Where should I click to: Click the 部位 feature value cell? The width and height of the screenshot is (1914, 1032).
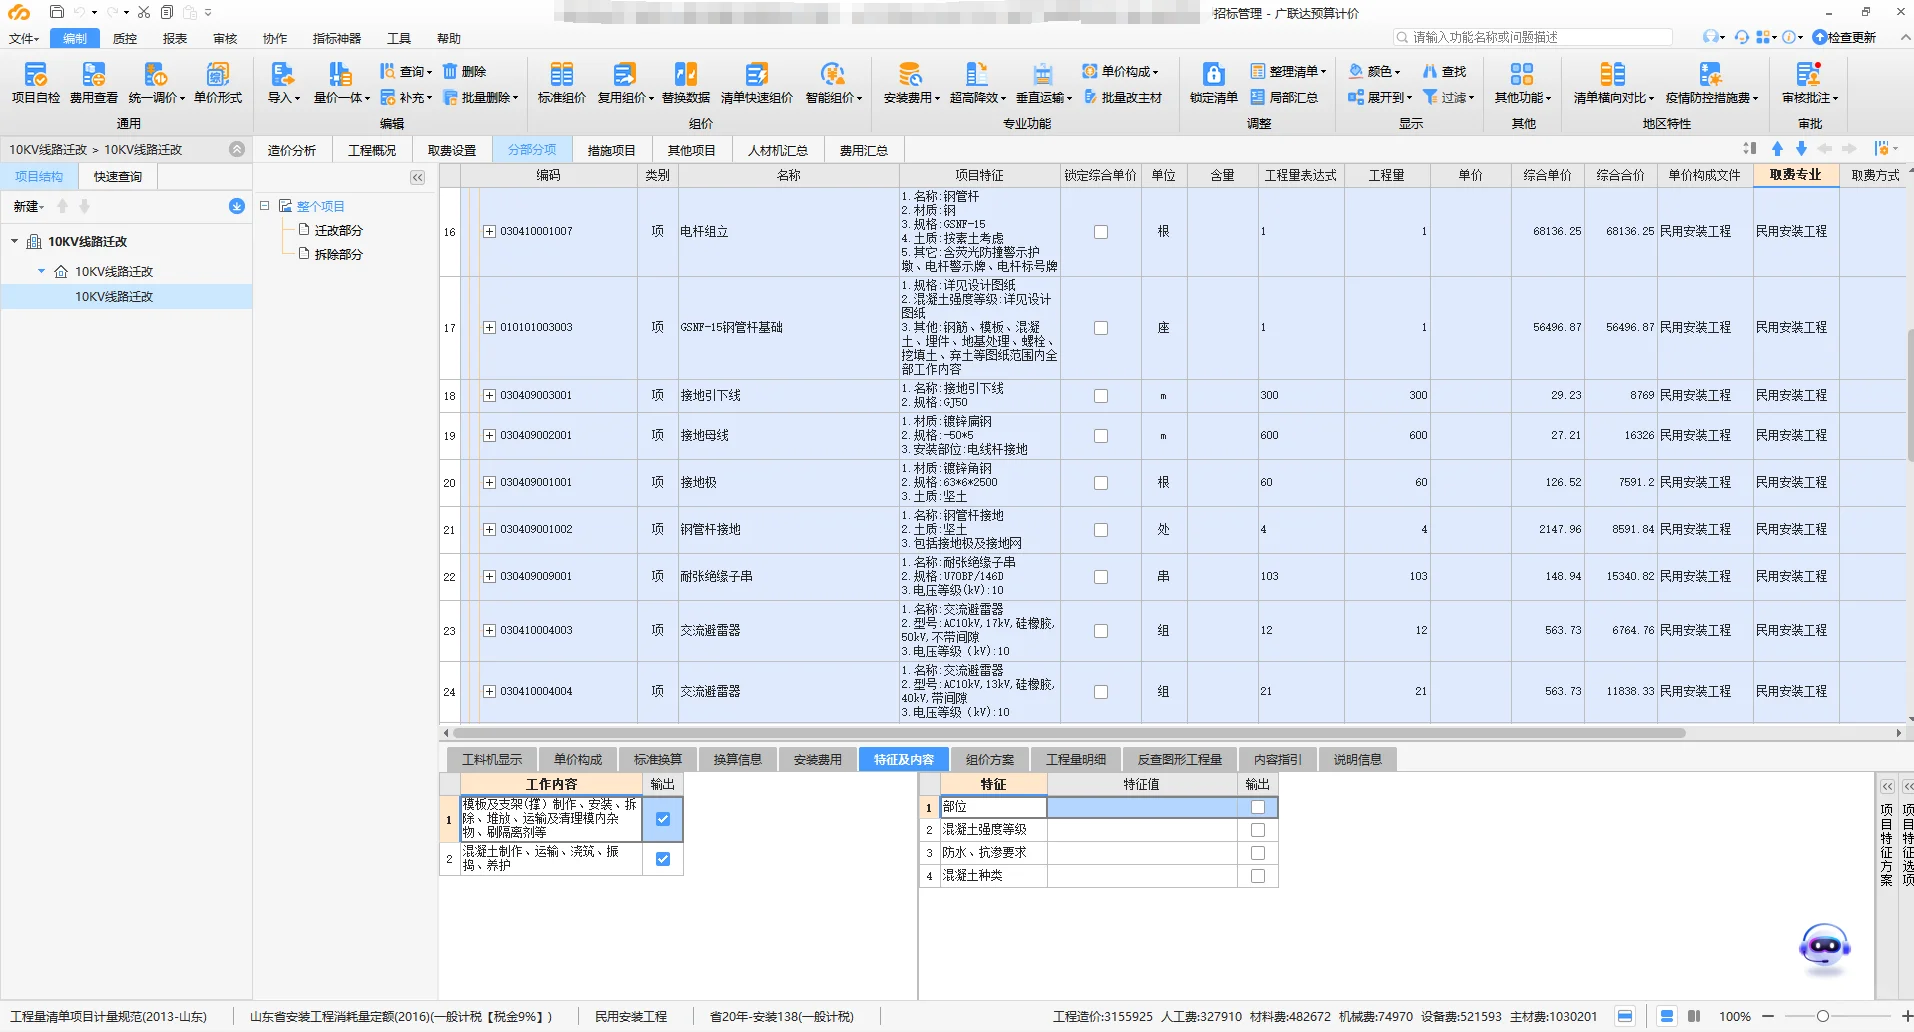coord(1142,807)
